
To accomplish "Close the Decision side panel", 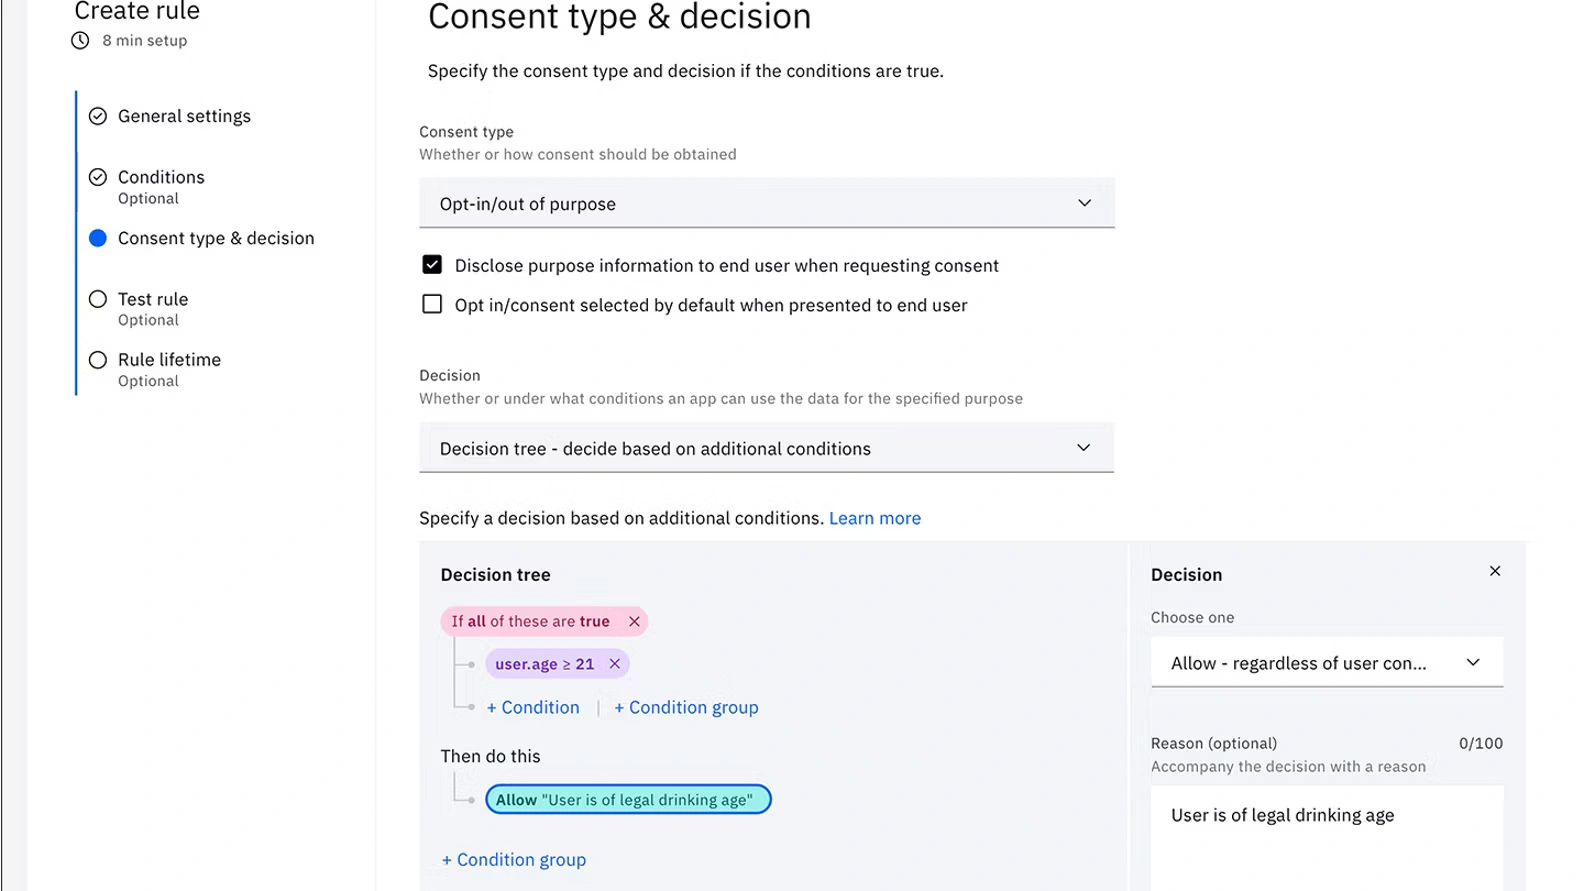I will click(x=1494, y=571).
